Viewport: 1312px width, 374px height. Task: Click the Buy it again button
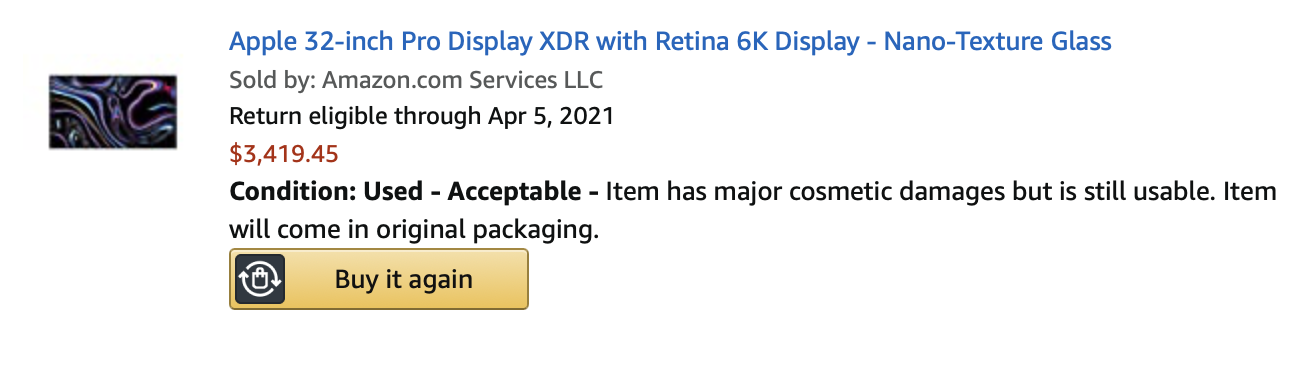point(379,279)
